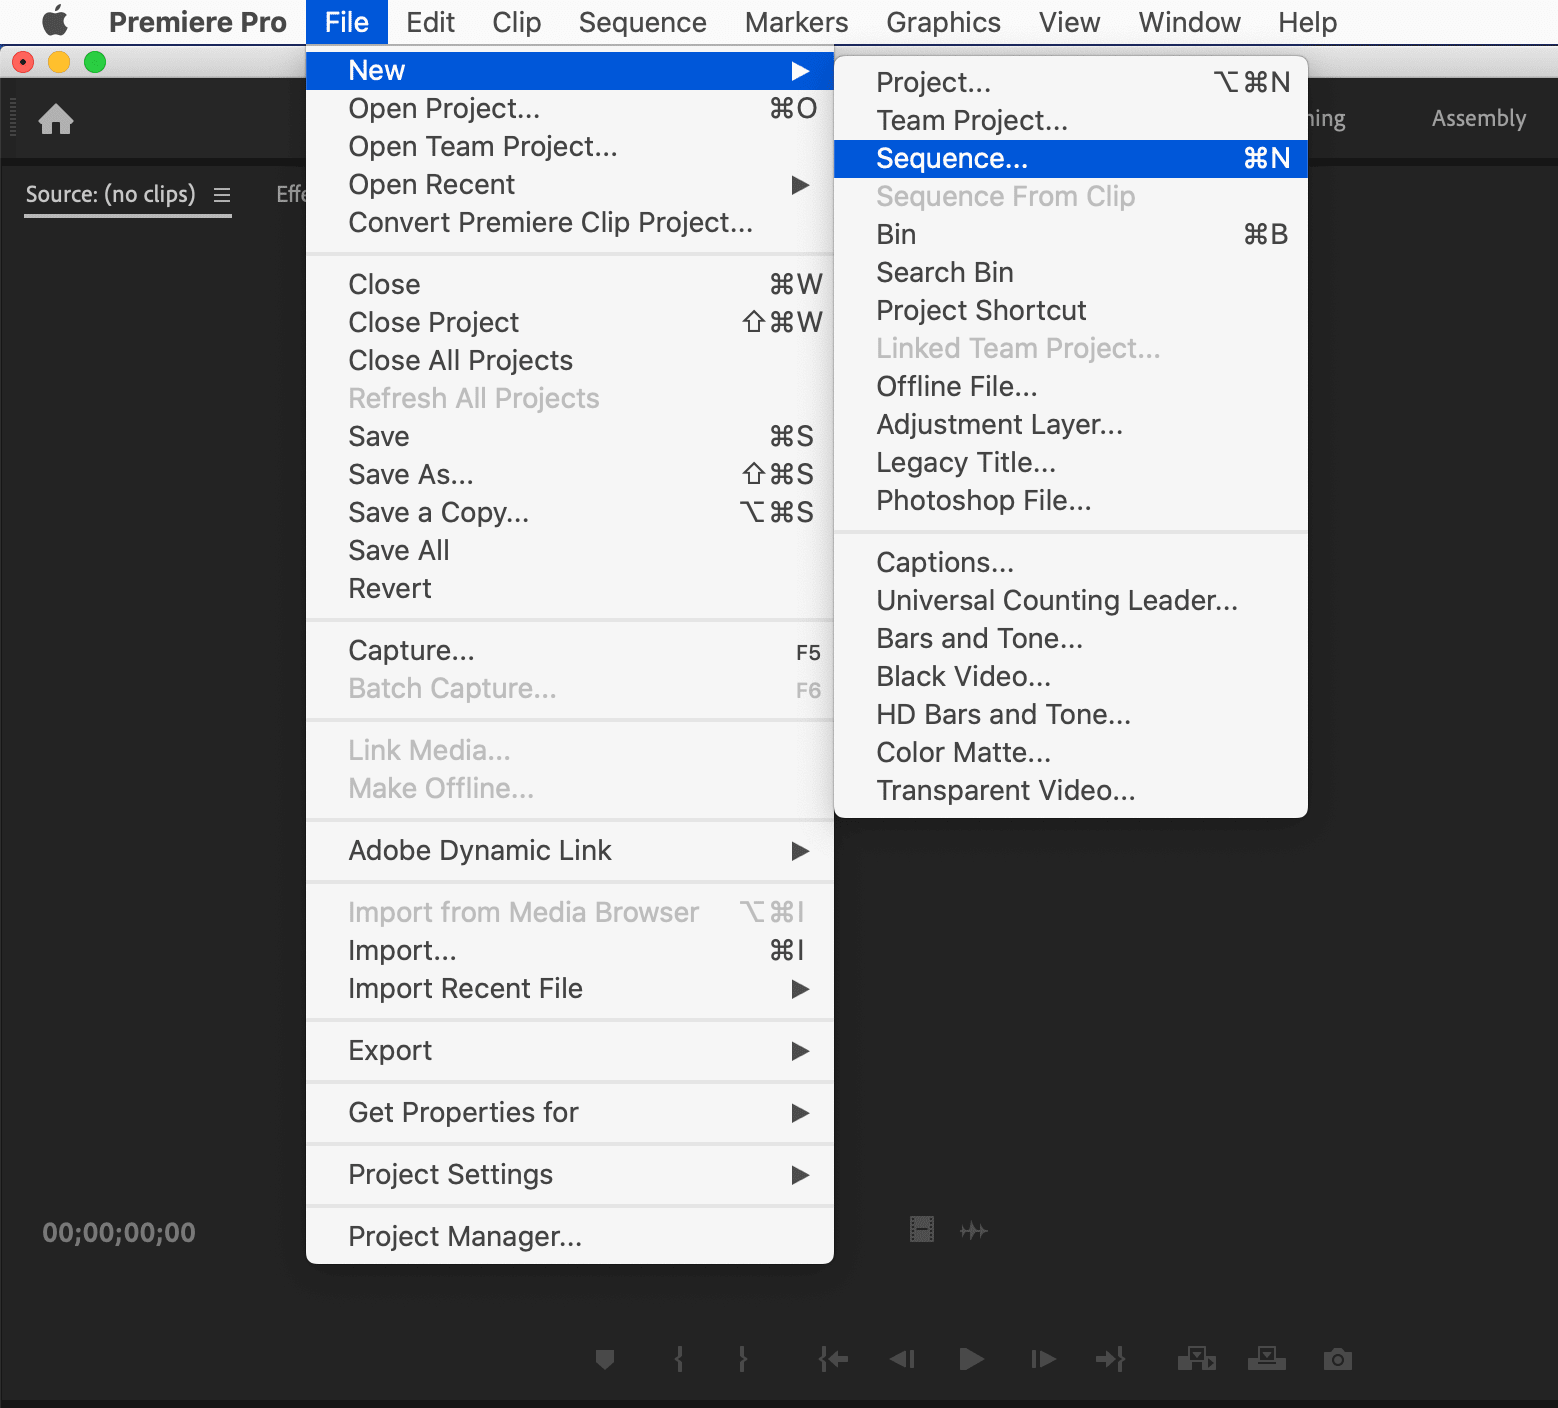This screenshot has height=1408, width=1558.
Task: Create a Color Matte...
Action: tap(1071, 753)
